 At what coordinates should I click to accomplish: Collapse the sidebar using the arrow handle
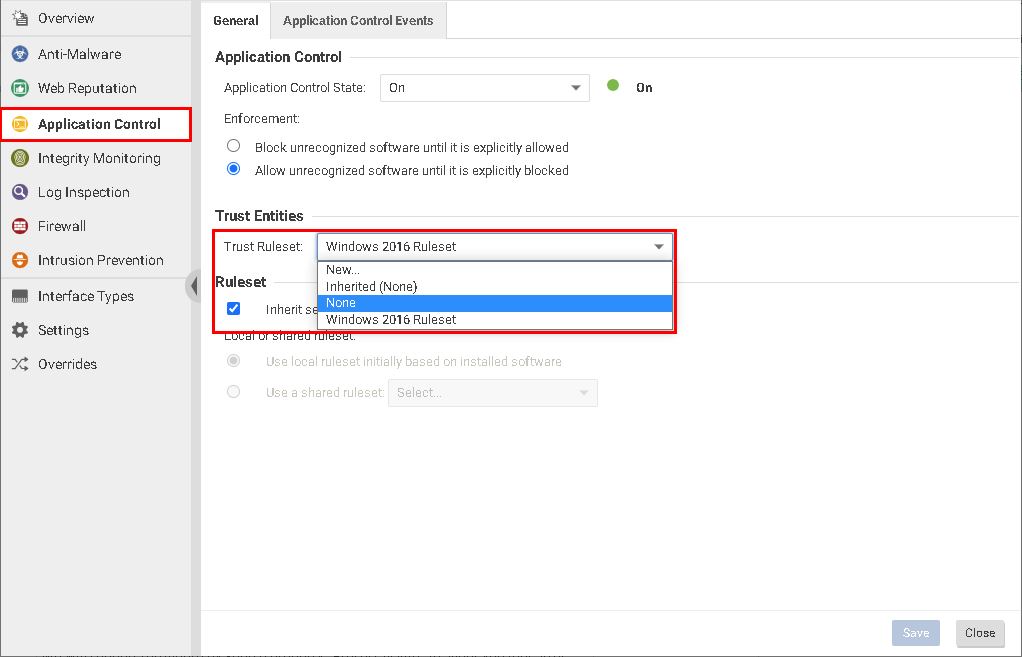[193, 286]
